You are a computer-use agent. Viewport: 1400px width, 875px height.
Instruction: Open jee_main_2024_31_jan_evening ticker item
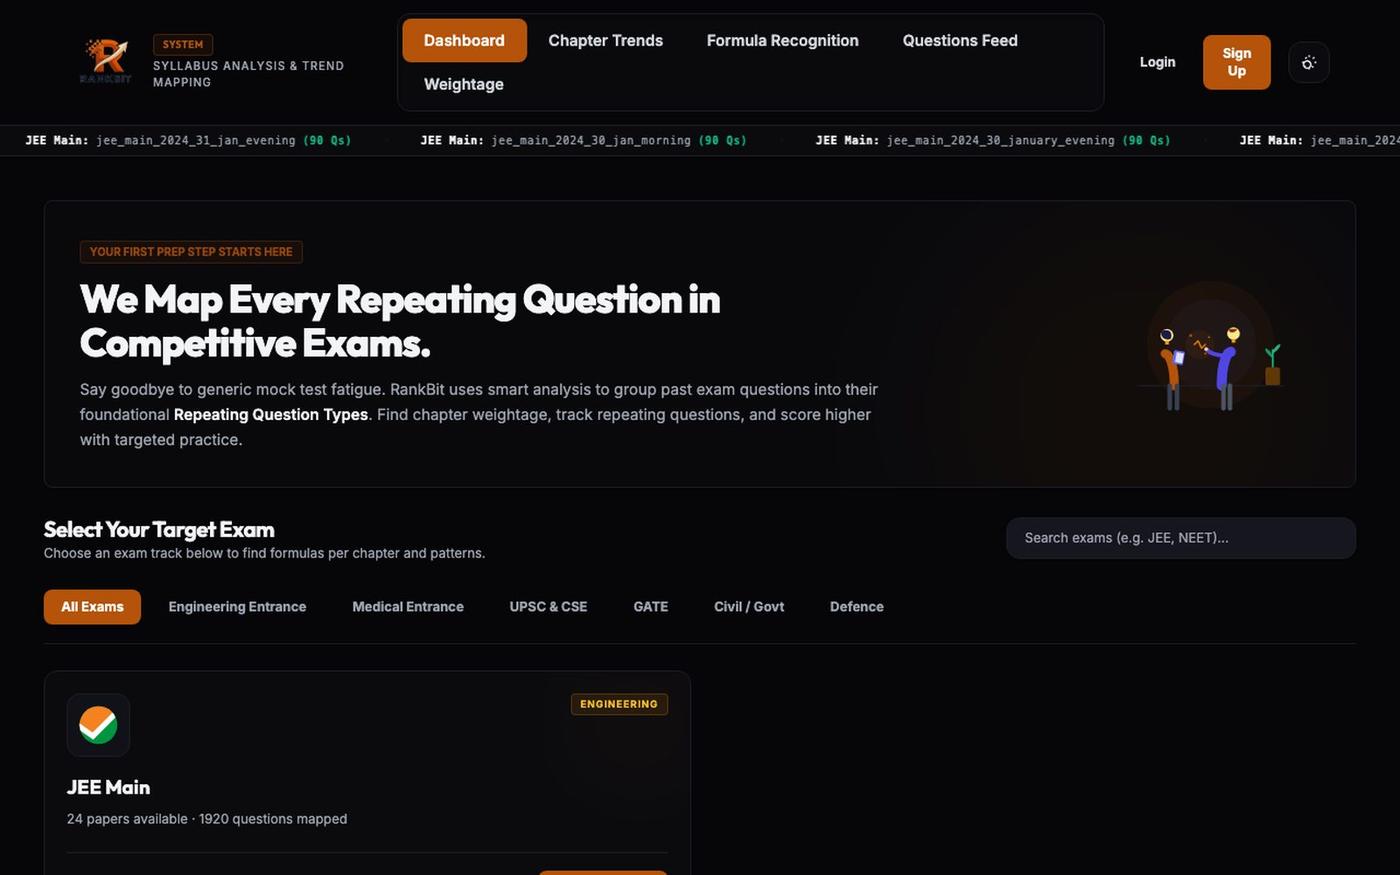188,140
